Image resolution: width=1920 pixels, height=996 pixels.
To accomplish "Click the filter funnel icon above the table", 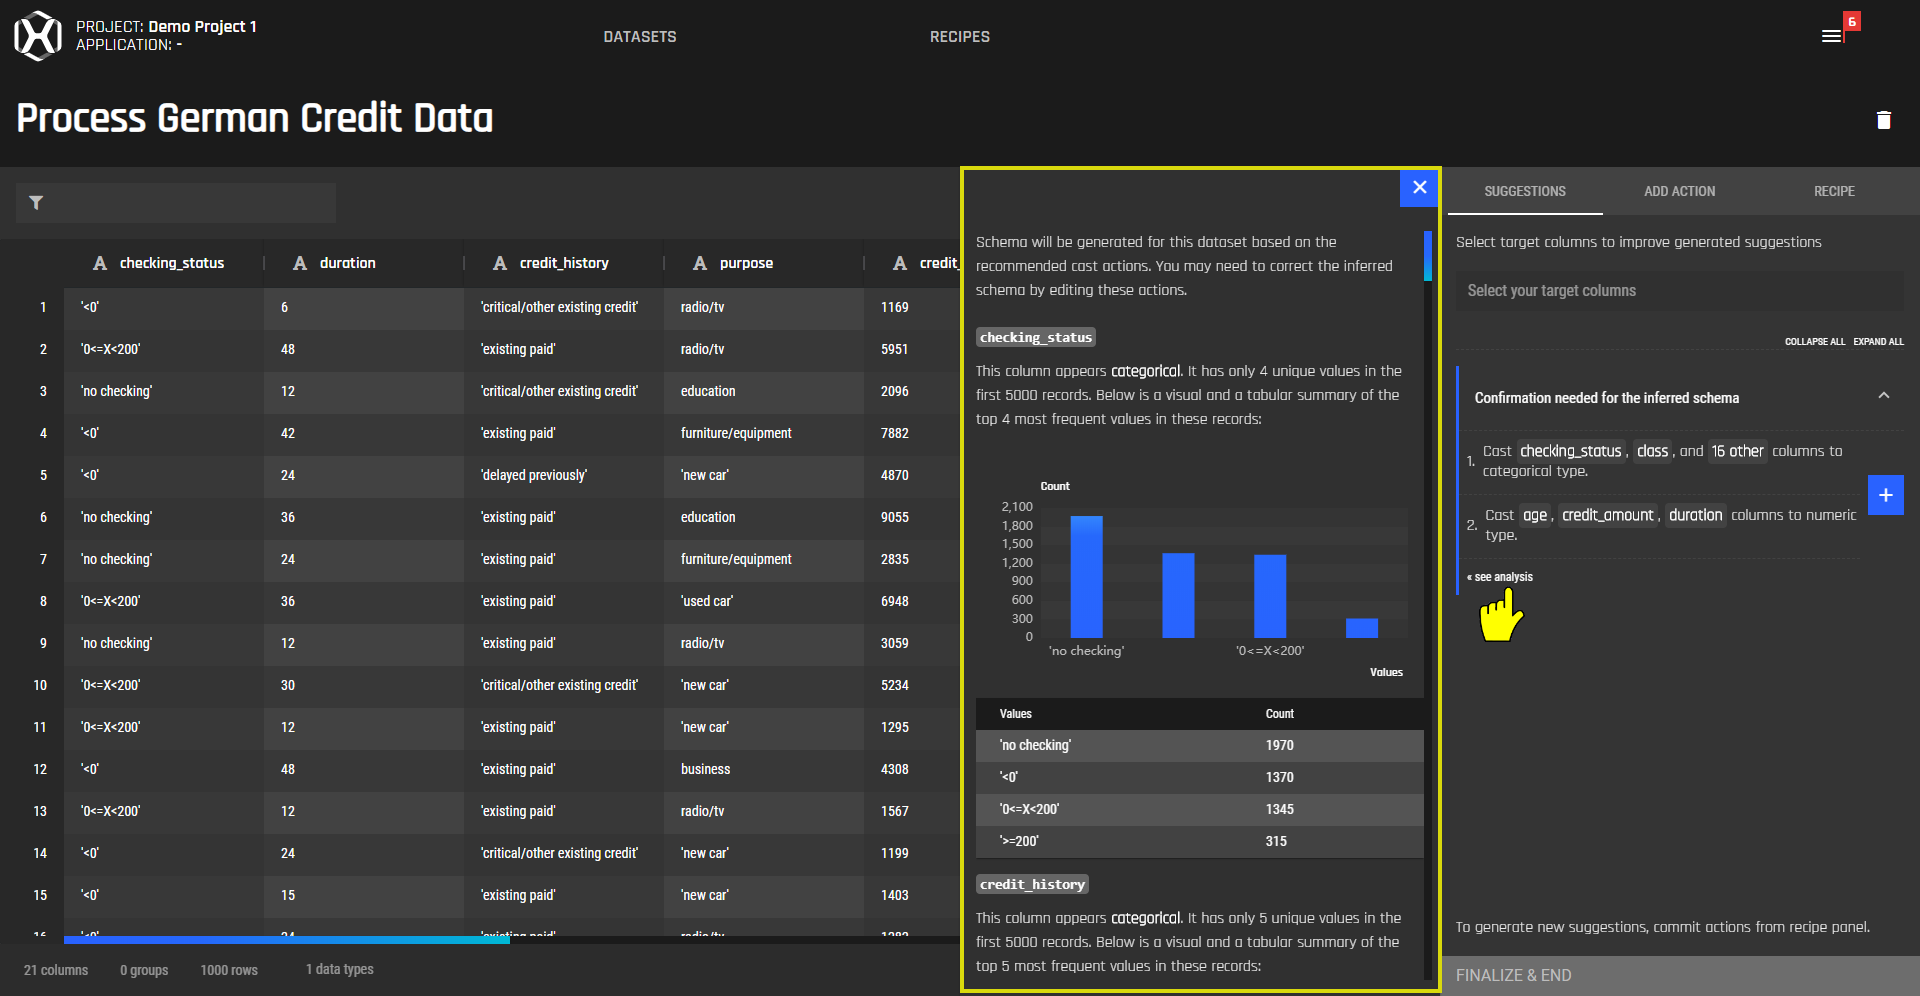I will (x=35, y=202).
